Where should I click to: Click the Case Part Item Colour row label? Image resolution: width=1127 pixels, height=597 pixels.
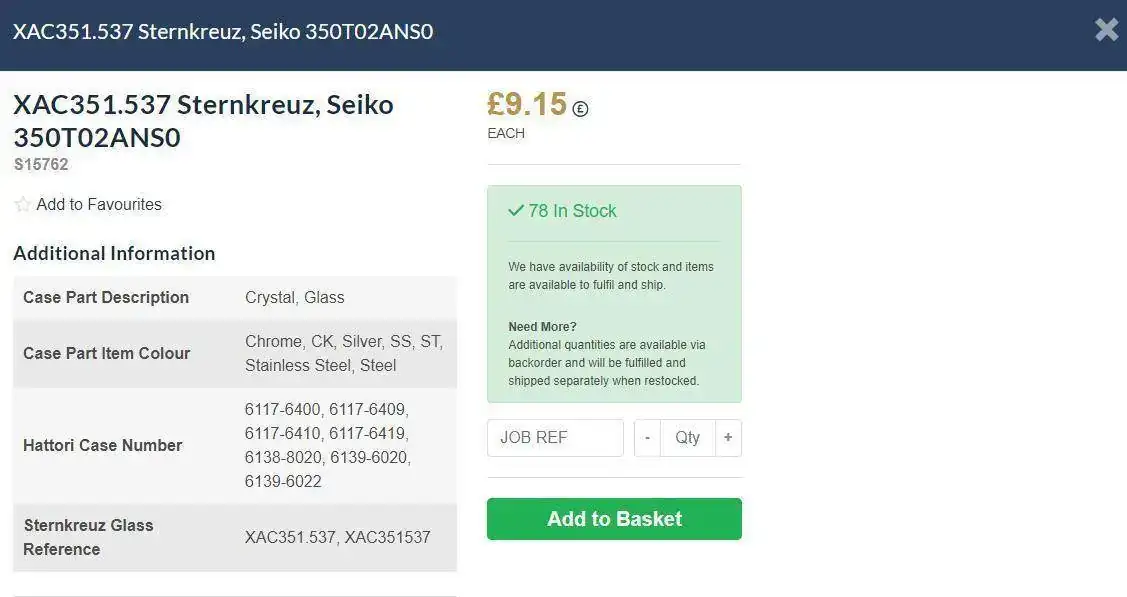click(x=107, y=353)
